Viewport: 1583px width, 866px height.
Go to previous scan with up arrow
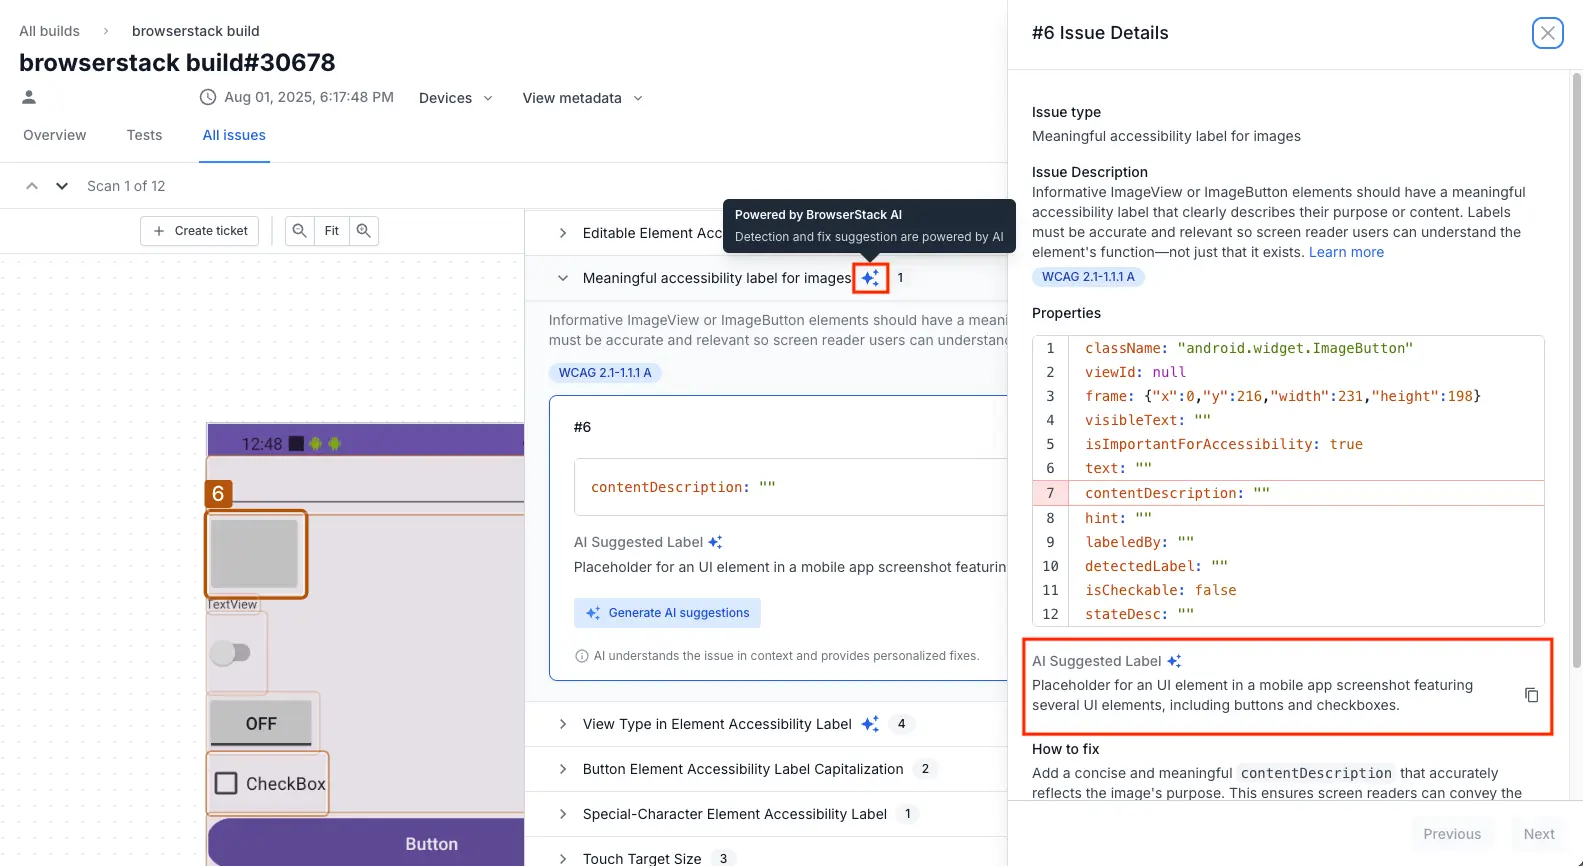tap(32, 186)
